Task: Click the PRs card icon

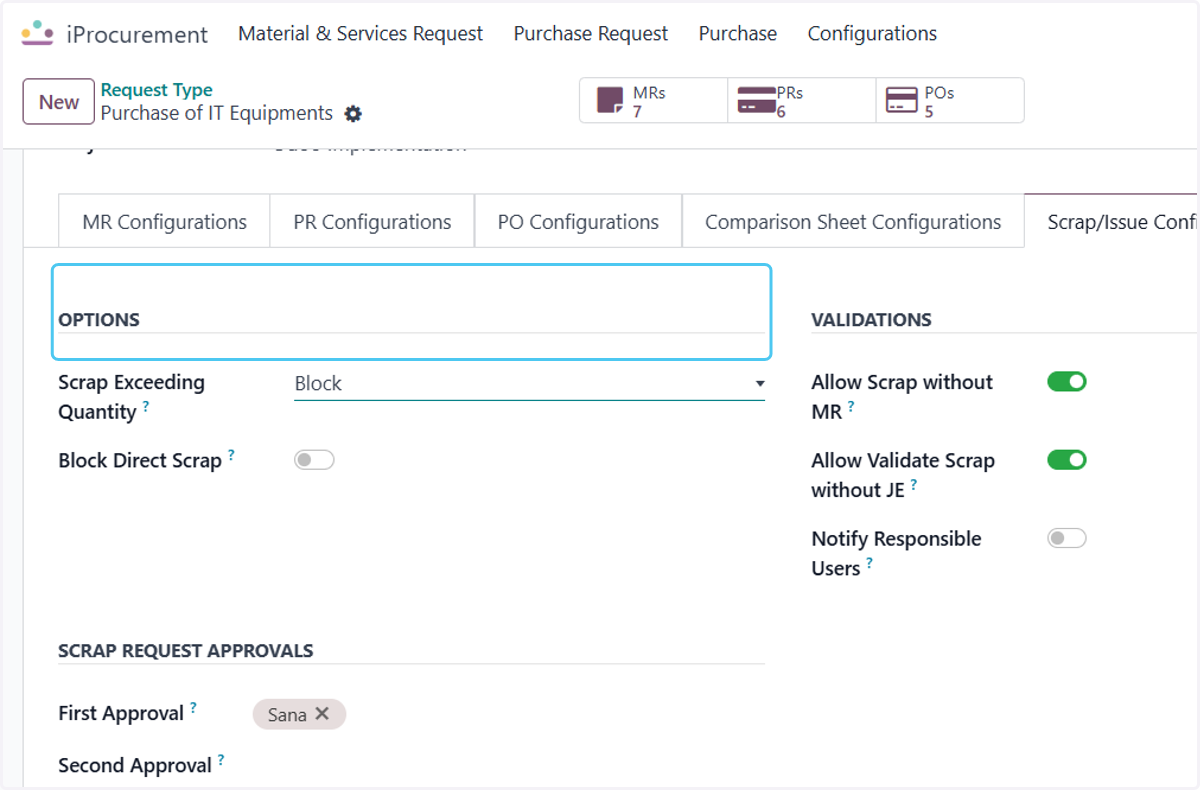Action: coord(756,101)
